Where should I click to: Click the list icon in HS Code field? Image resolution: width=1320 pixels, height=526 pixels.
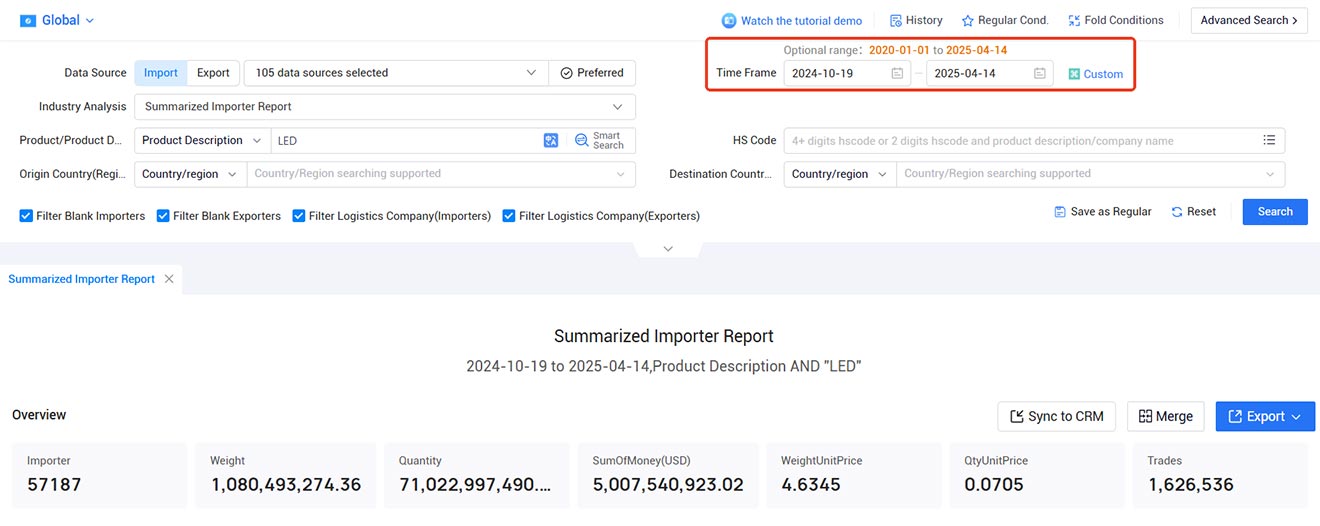[1269, 141]
